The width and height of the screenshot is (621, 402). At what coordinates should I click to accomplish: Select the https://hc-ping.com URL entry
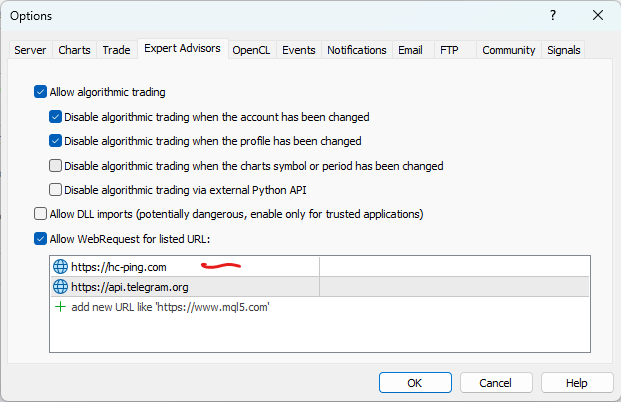pos(118,267)
